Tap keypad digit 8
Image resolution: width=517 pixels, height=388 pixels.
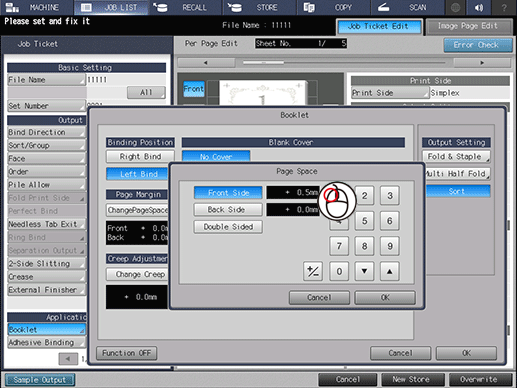(x=364, y=246)
